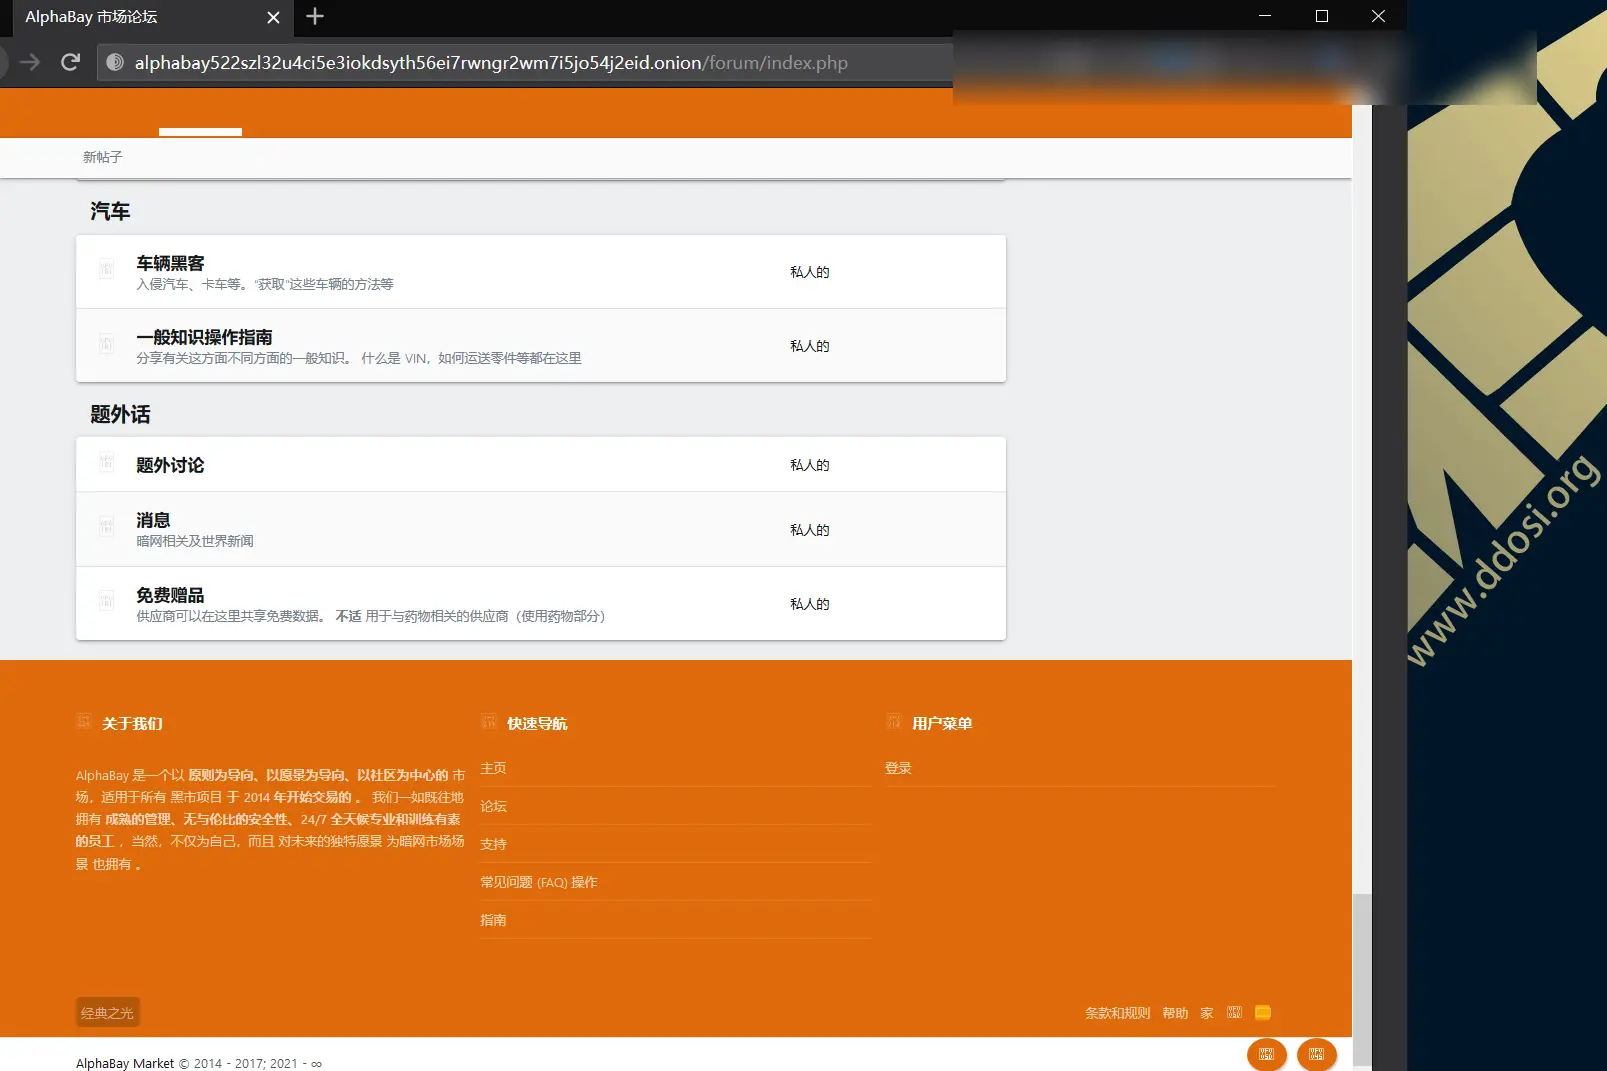Open the 题外讨论 forum

pos(170,465)
